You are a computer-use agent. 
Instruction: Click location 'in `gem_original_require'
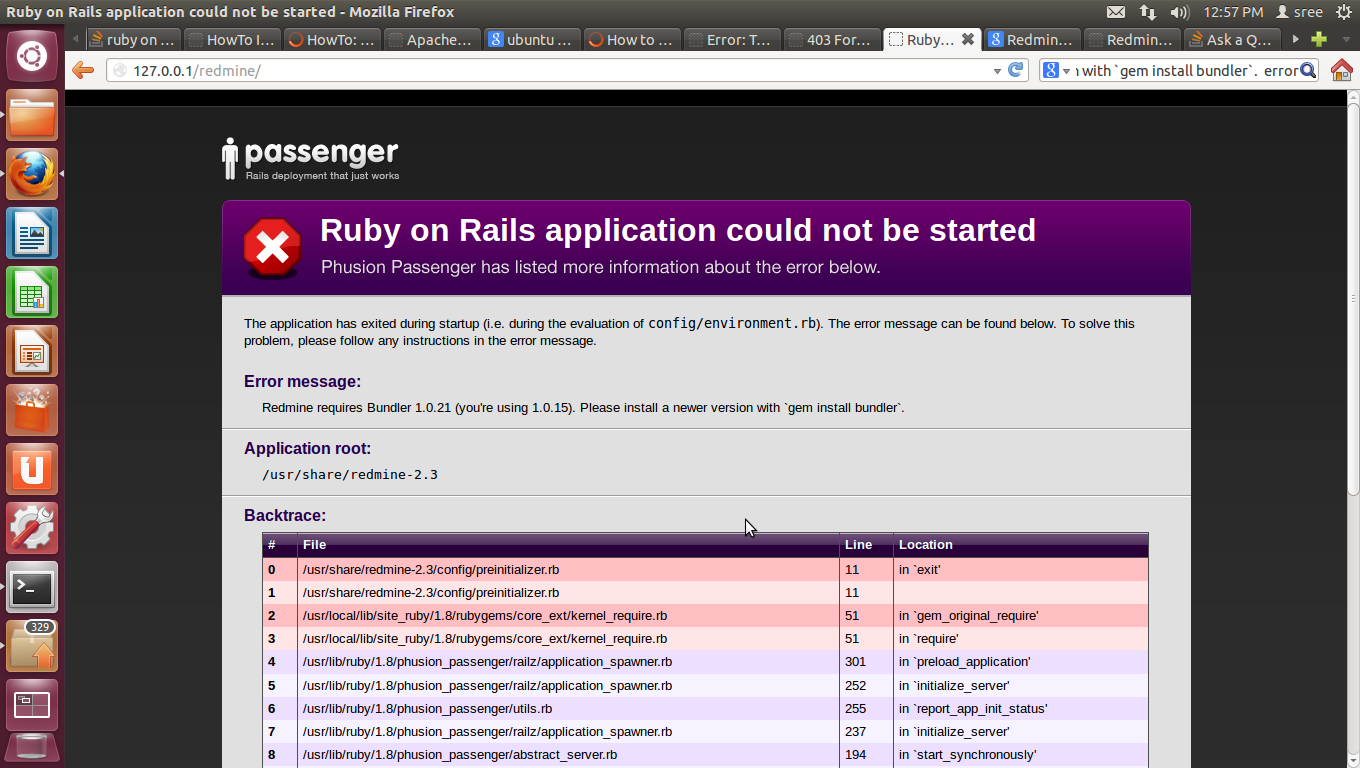[x=968, y=616]
